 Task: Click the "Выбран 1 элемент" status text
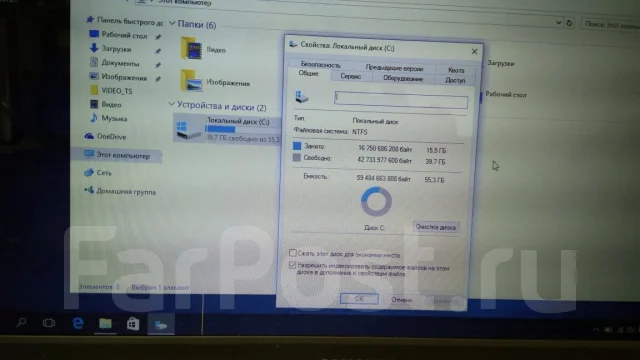[x=160, y=287]
